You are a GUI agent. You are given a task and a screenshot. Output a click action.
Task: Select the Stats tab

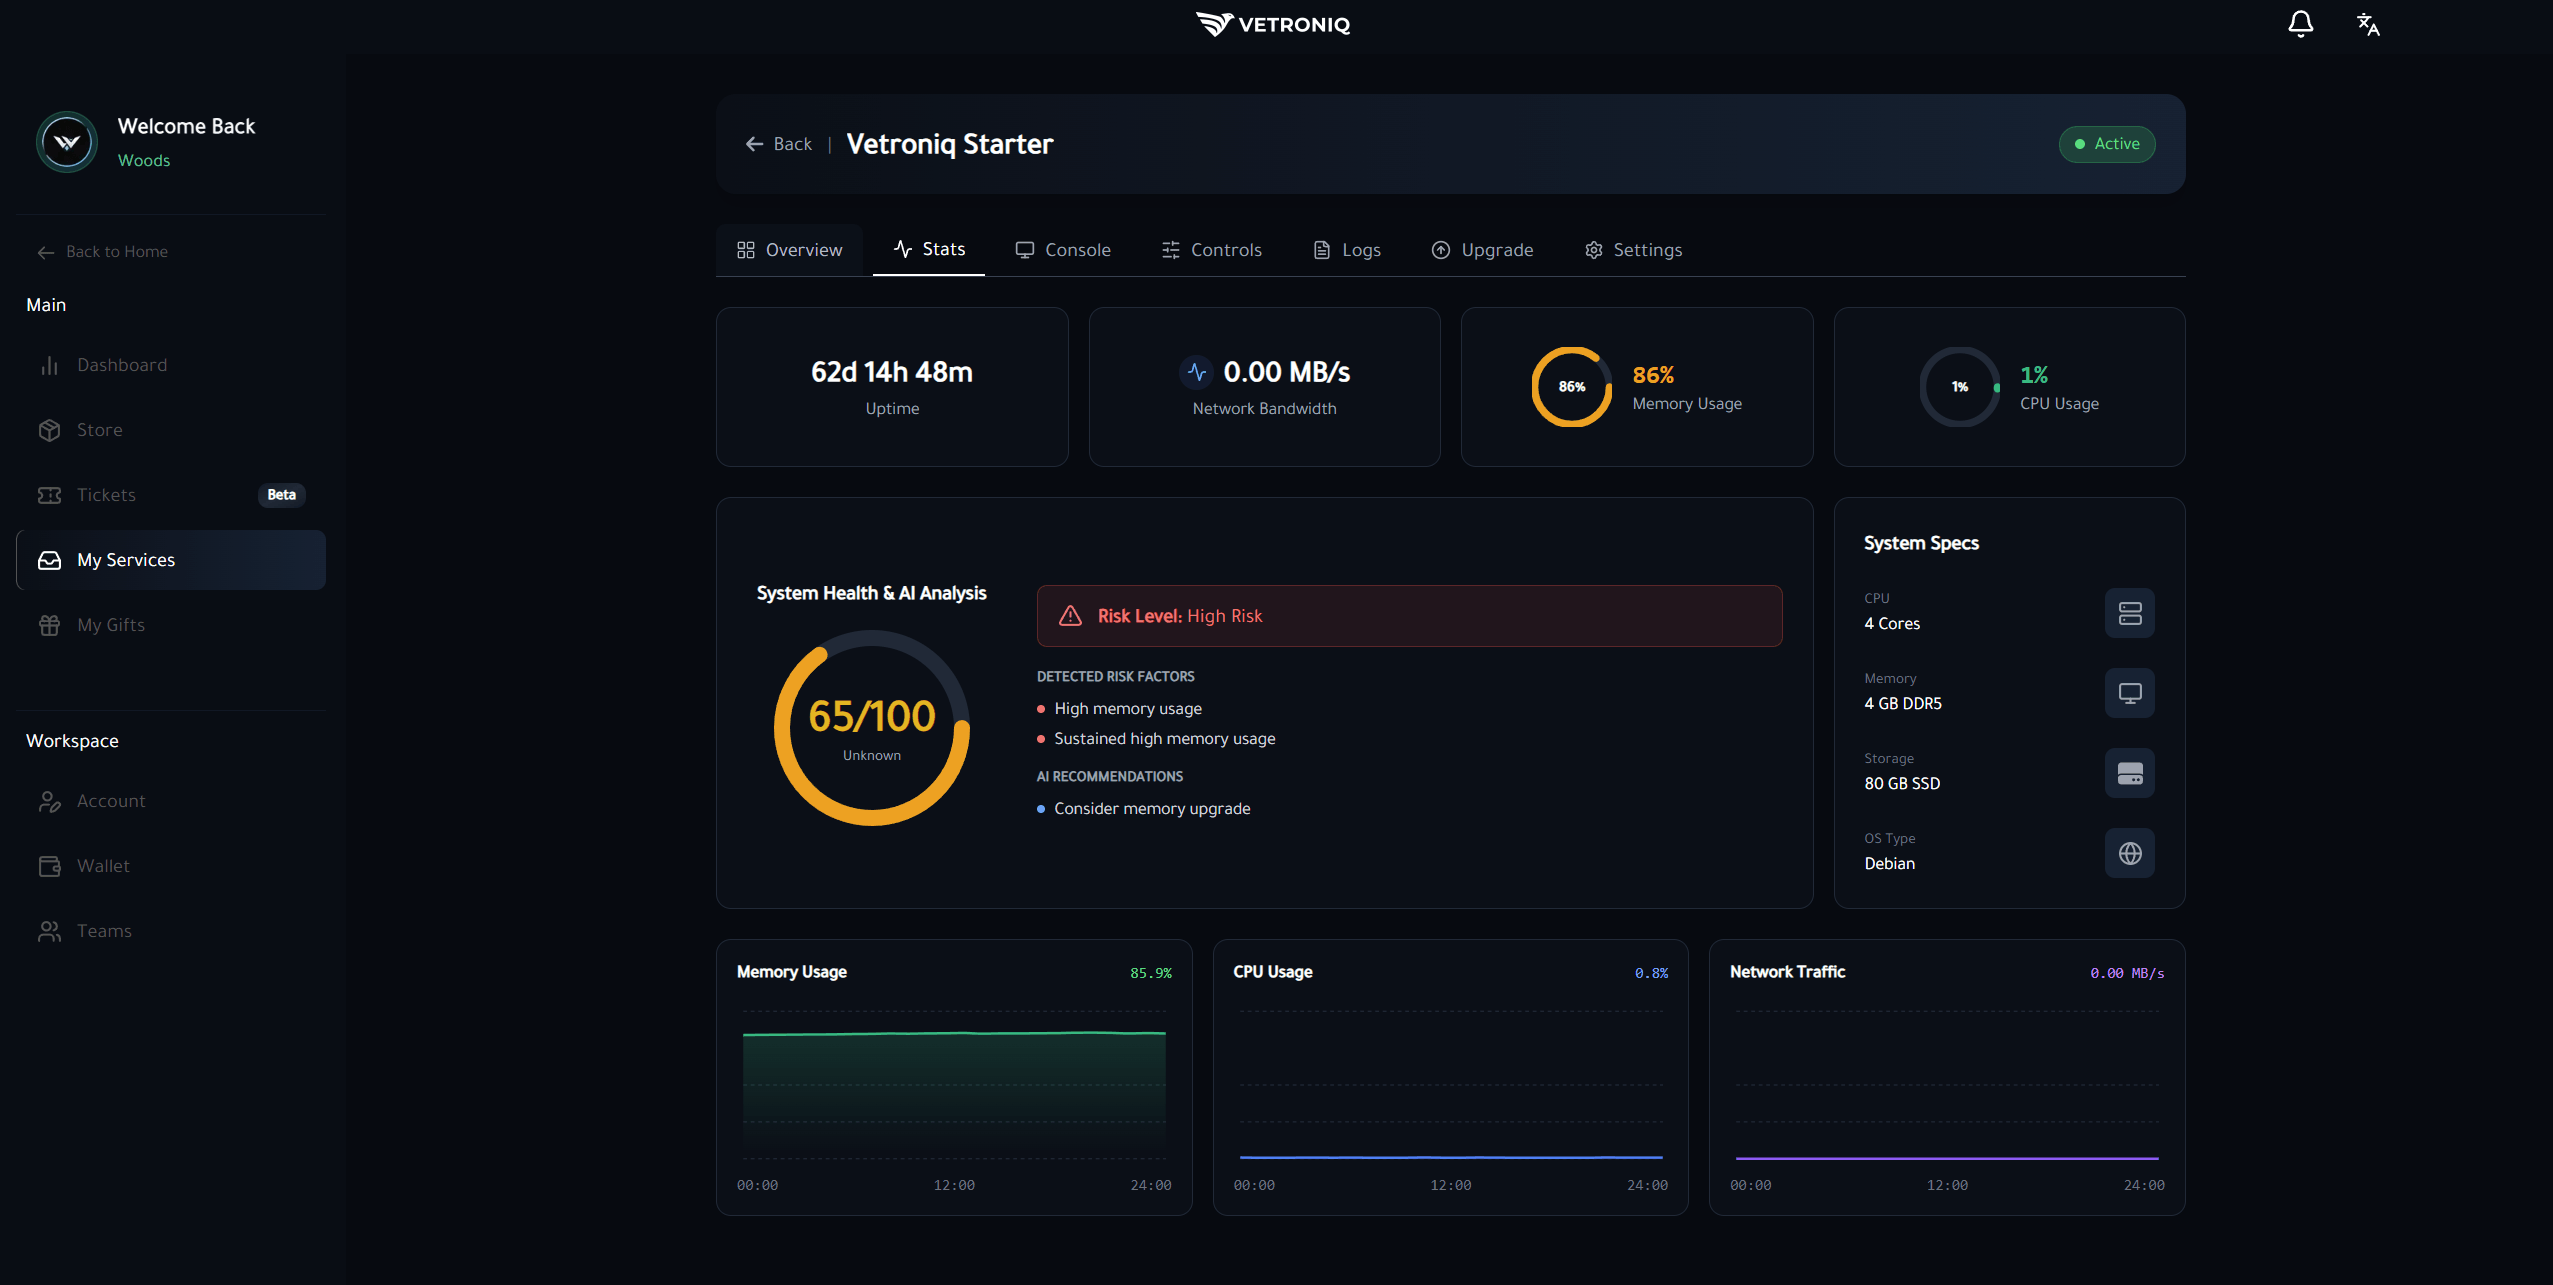point(929,250)
